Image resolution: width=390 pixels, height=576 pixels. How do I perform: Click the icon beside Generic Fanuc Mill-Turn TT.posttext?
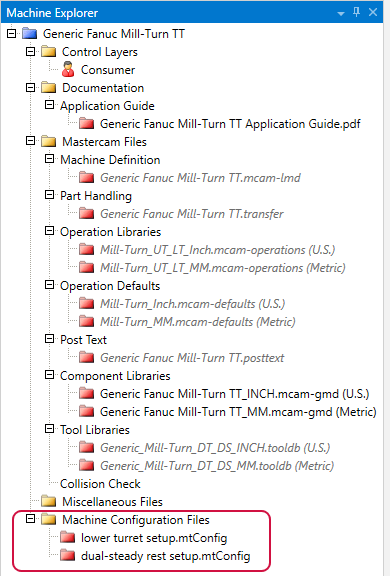(87, 357)
